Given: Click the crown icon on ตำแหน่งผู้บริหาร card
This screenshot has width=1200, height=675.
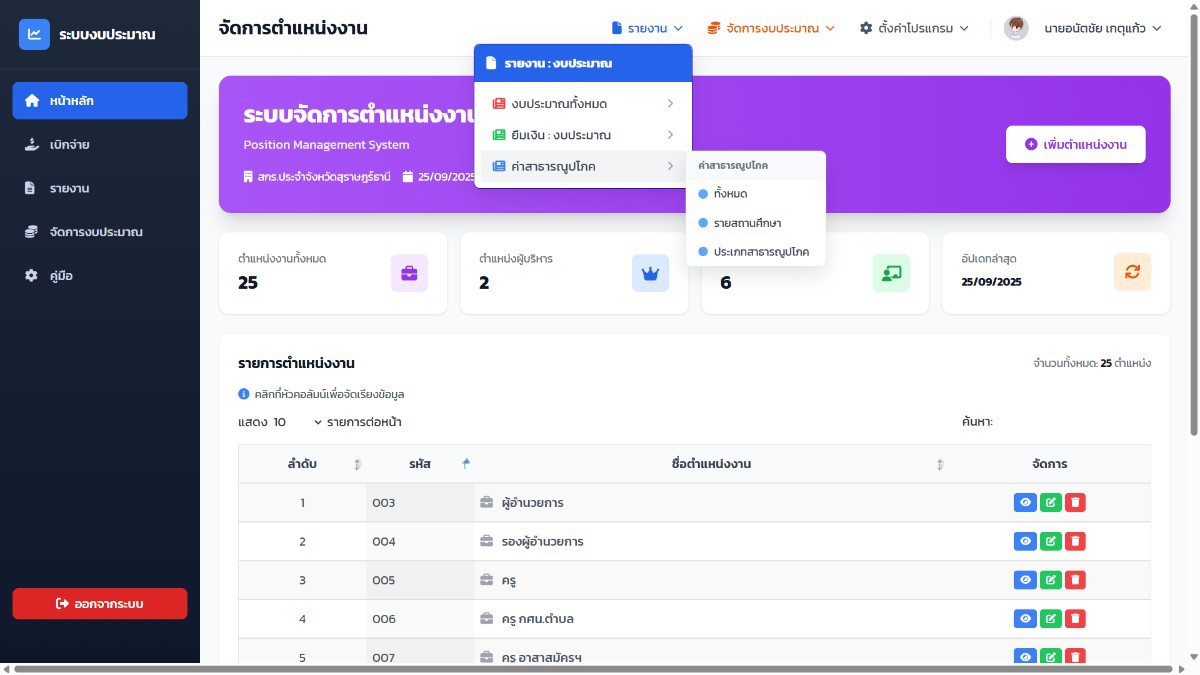Looking at the screenshot, I should click(650, 273).
